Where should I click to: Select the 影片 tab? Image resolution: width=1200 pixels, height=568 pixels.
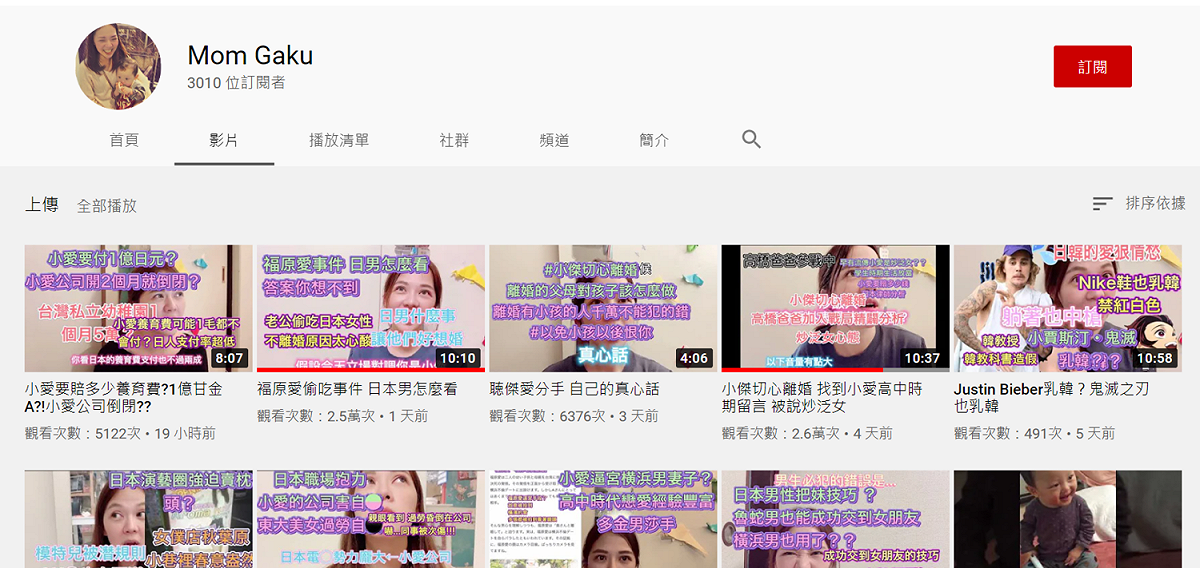(224, 140)
